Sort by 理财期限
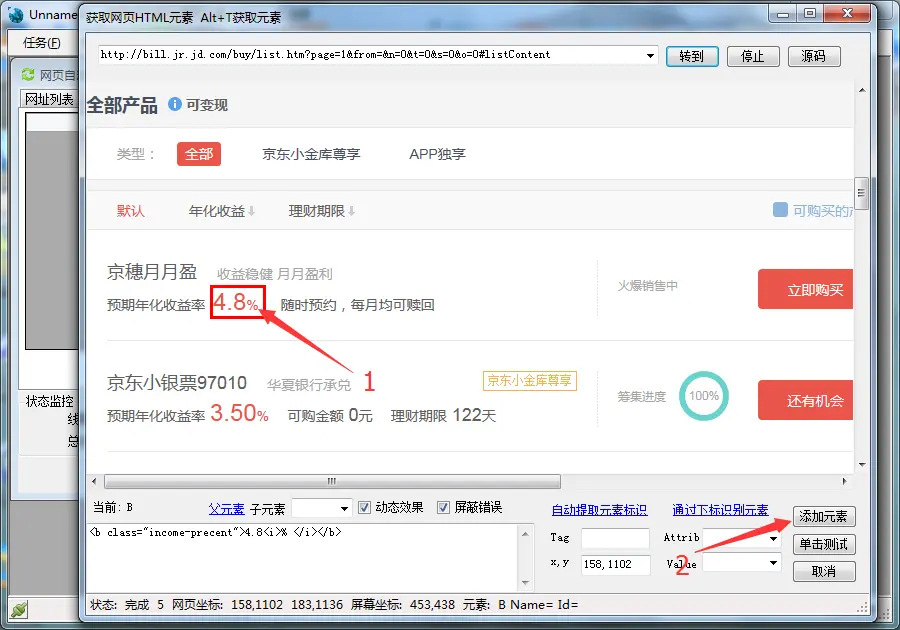 click(x=321, y=211)
